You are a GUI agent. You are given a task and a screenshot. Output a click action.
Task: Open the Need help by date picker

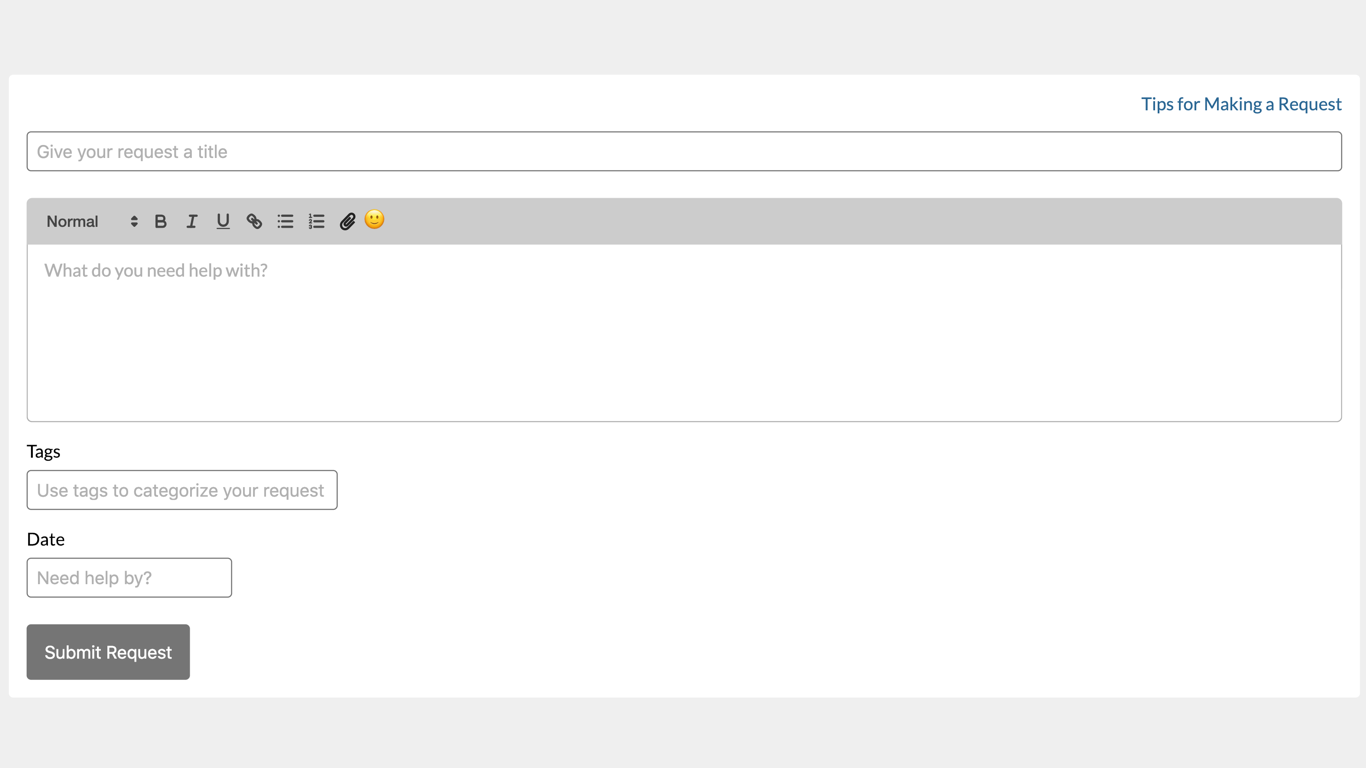[x=129, y=578]
